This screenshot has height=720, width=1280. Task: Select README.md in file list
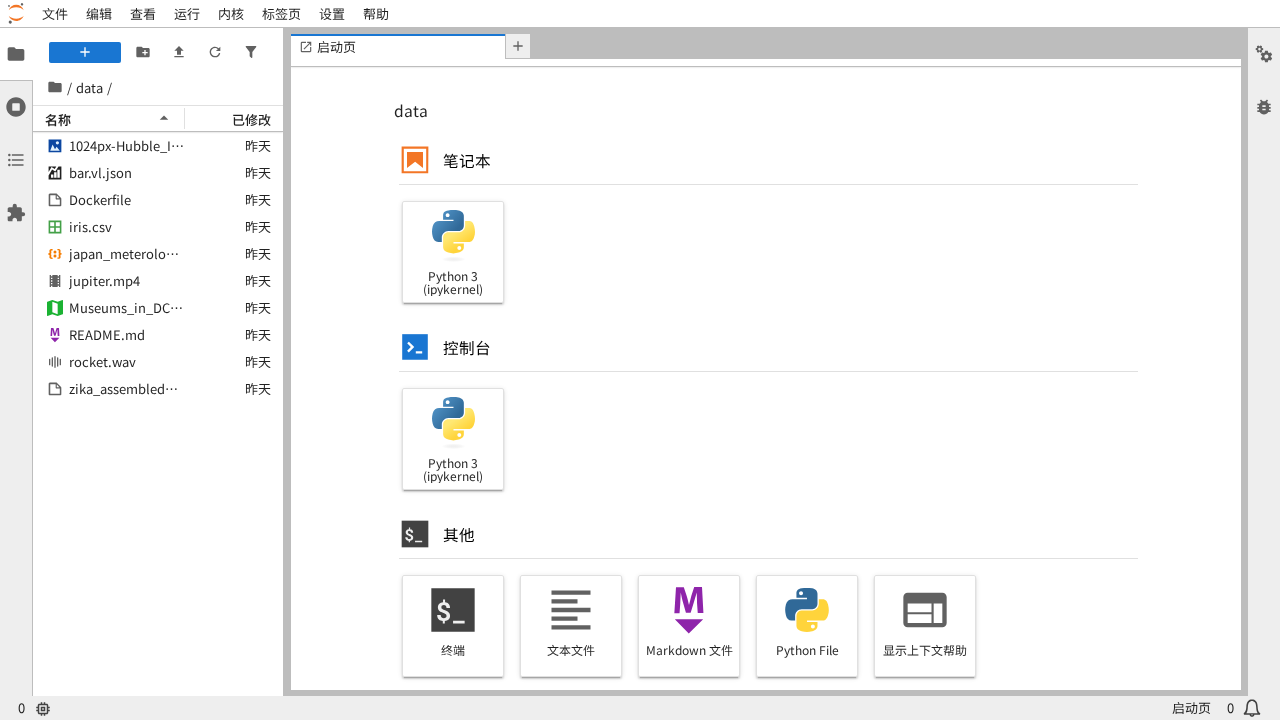(x=158, y=335)
